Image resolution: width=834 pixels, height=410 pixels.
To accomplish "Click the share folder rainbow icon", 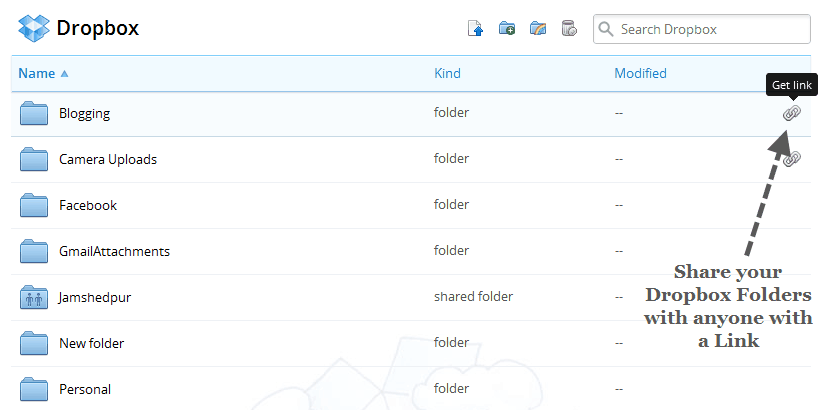I will click(538, 29).
